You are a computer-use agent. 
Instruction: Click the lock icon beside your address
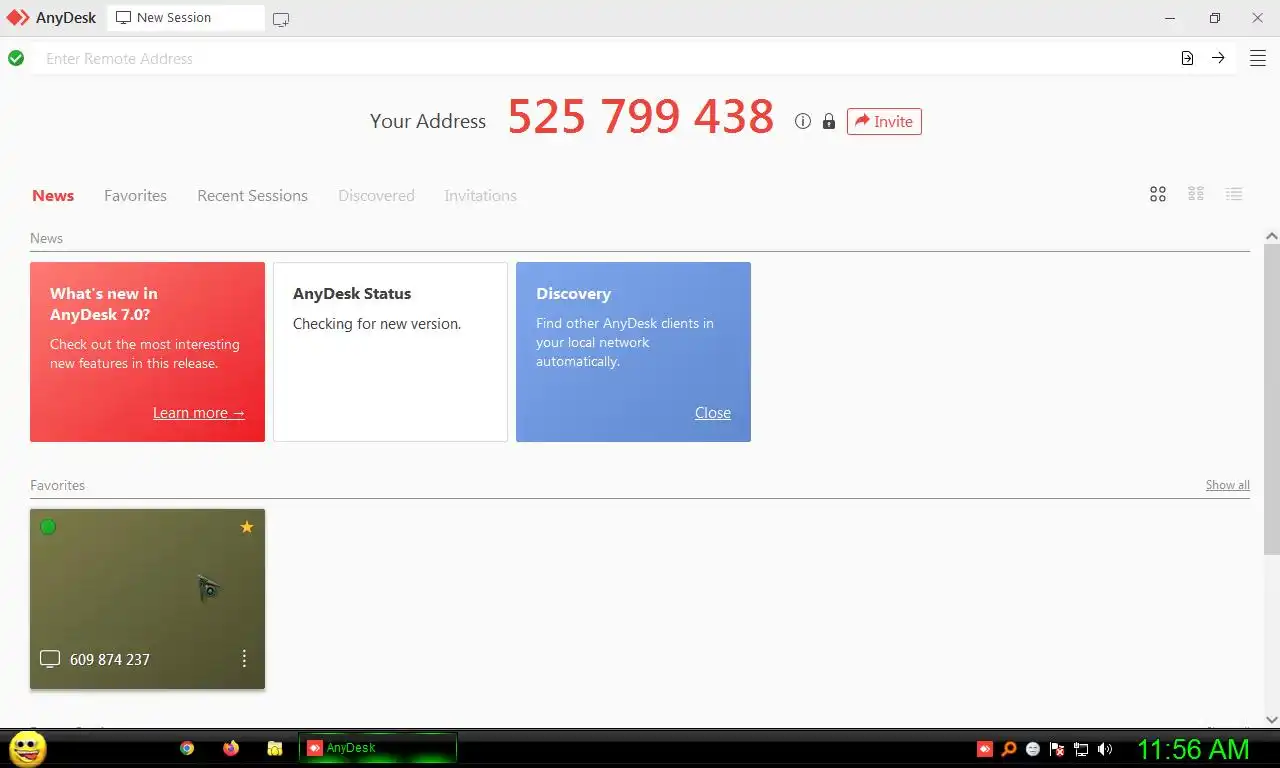pyautogui.click(x=829, y=121)
